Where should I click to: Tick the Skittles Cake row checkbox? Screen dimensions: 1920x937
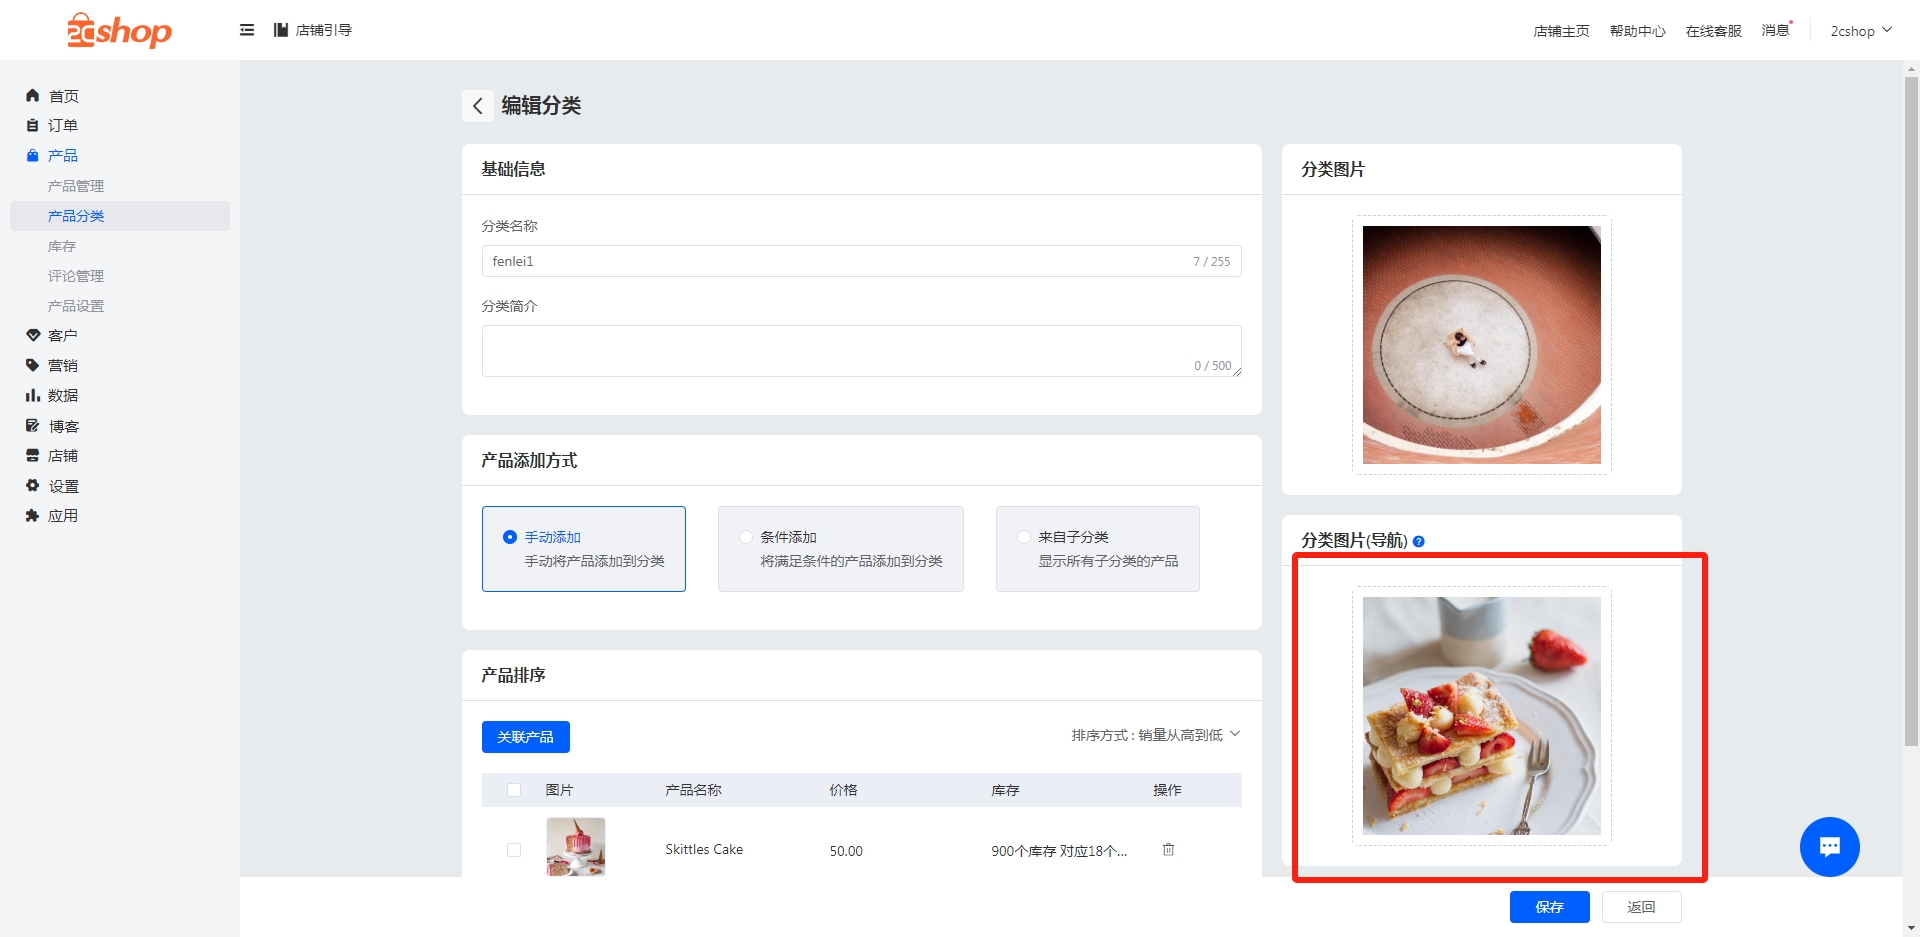coord(514,850)
